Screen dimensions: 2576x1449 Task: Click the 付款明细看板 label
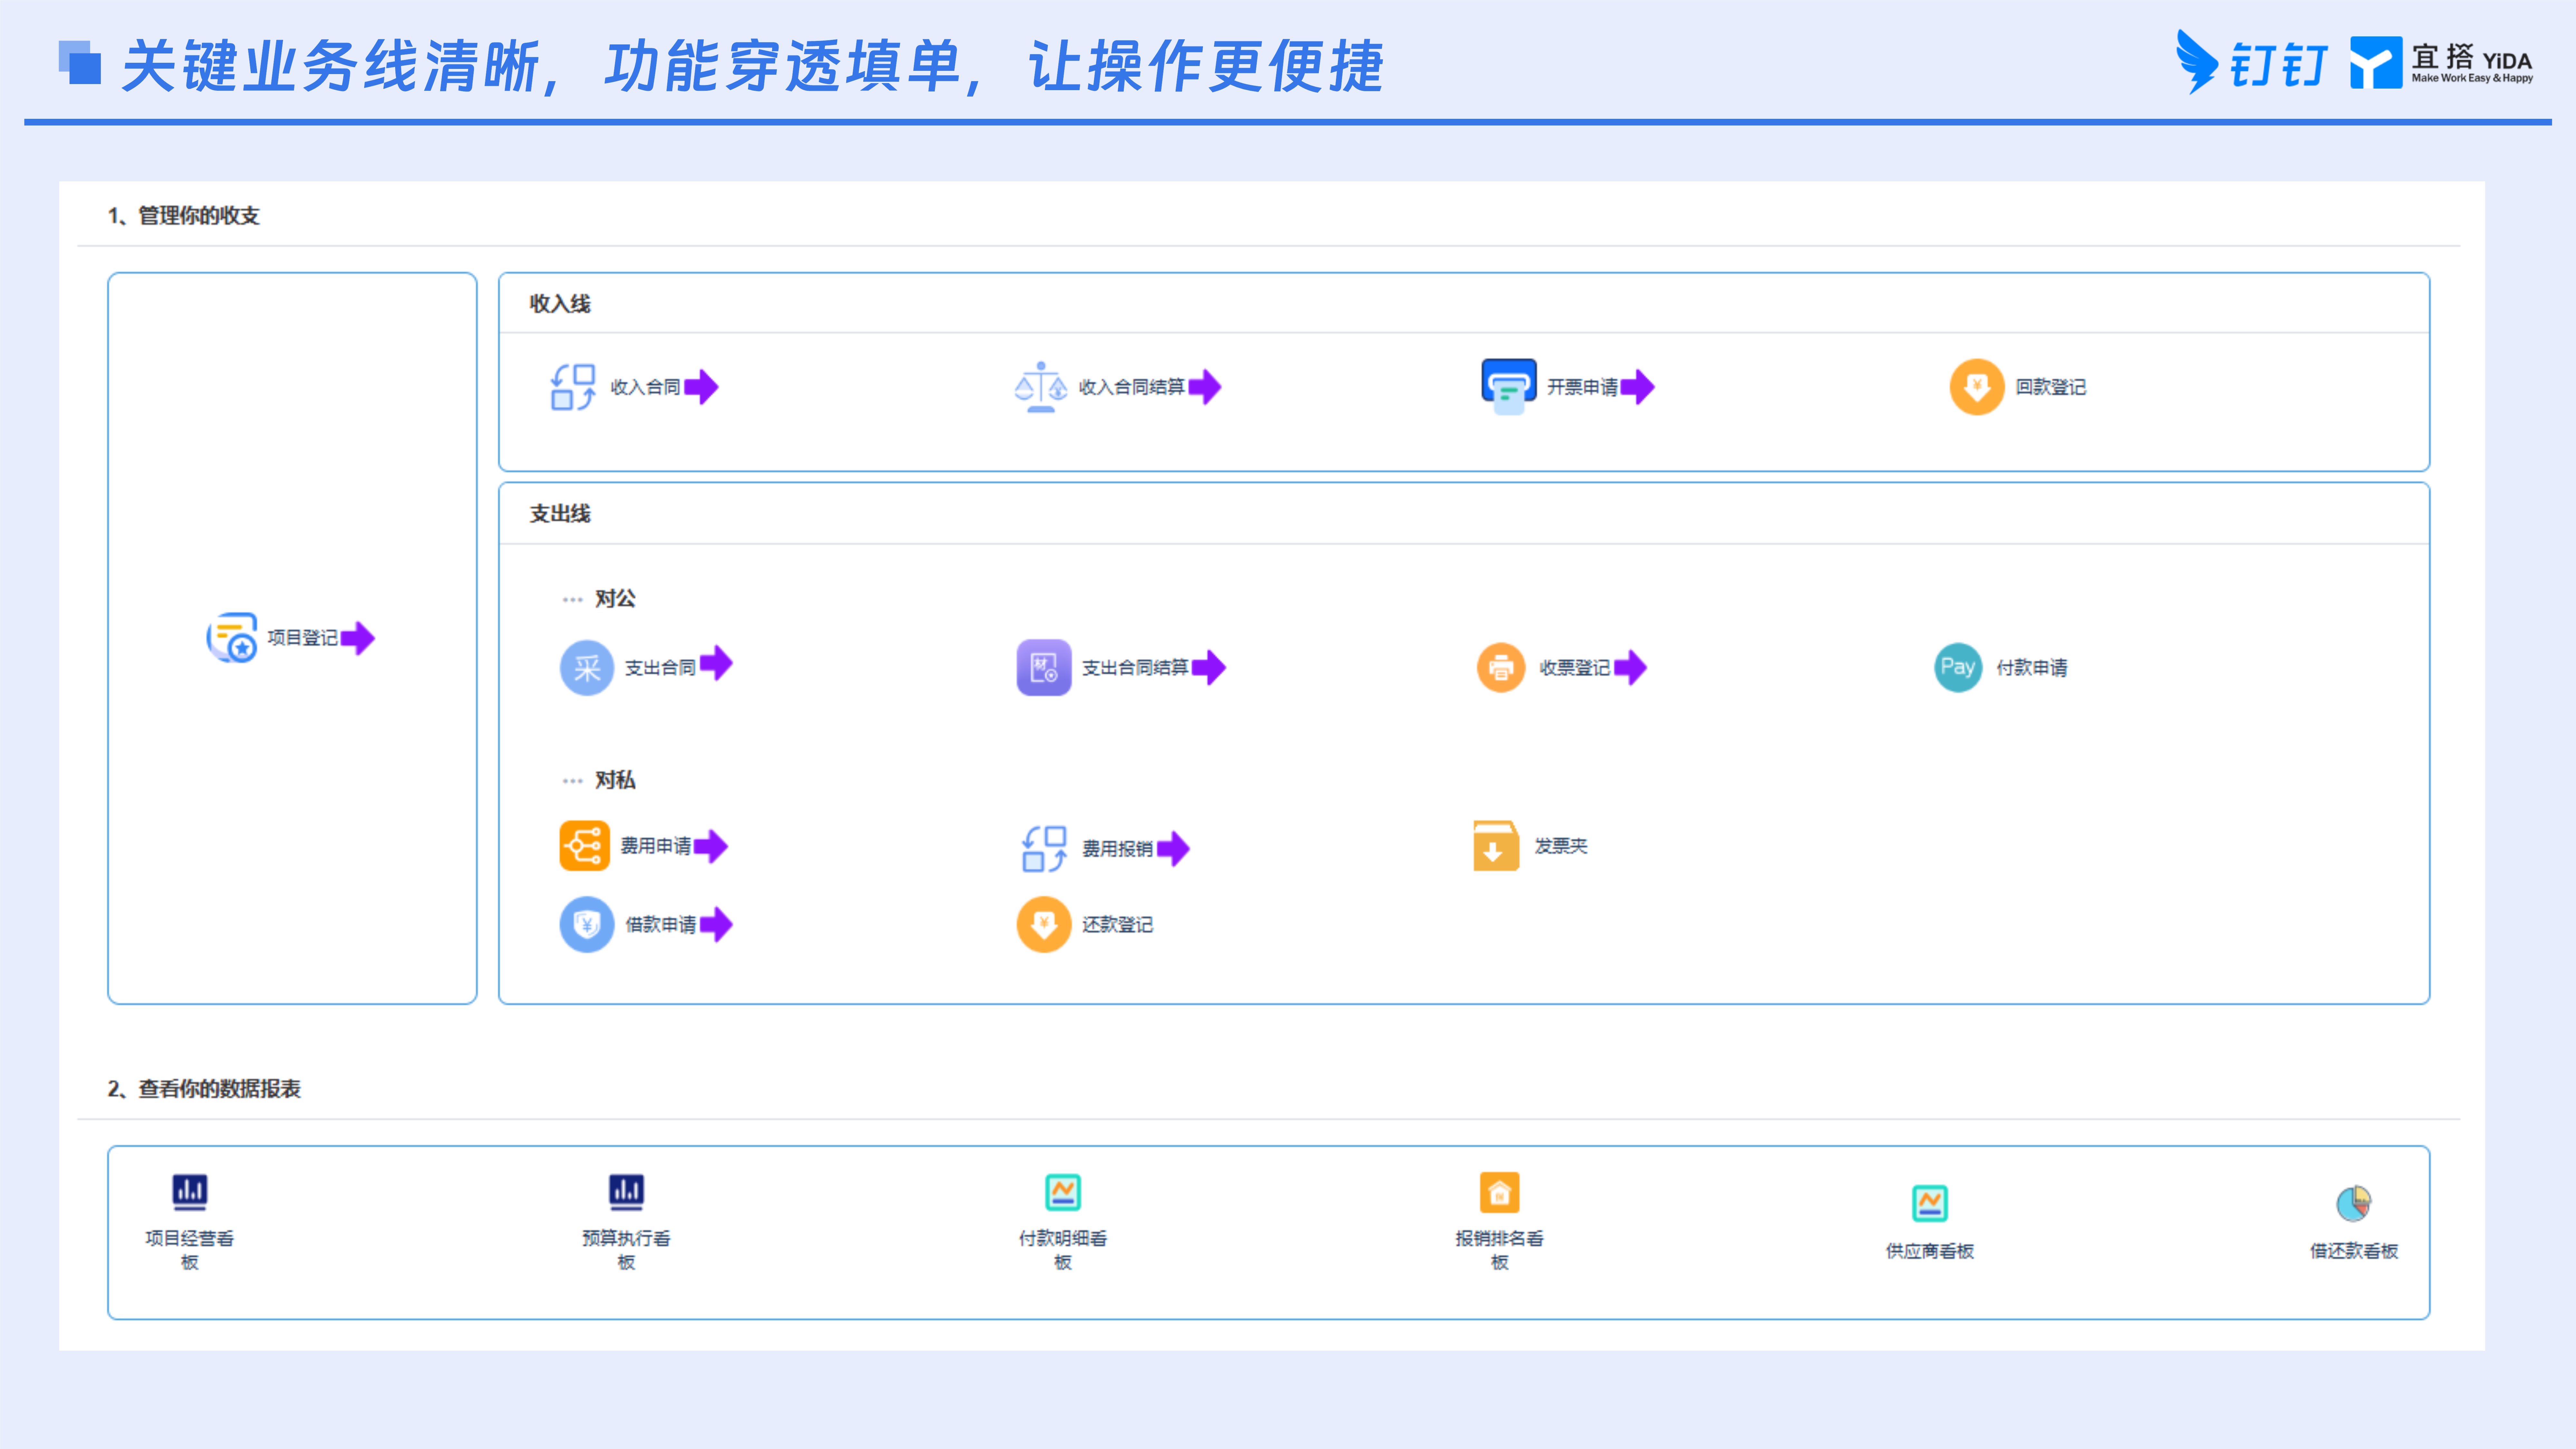pyautogui.click(x=1063, y=1250)
